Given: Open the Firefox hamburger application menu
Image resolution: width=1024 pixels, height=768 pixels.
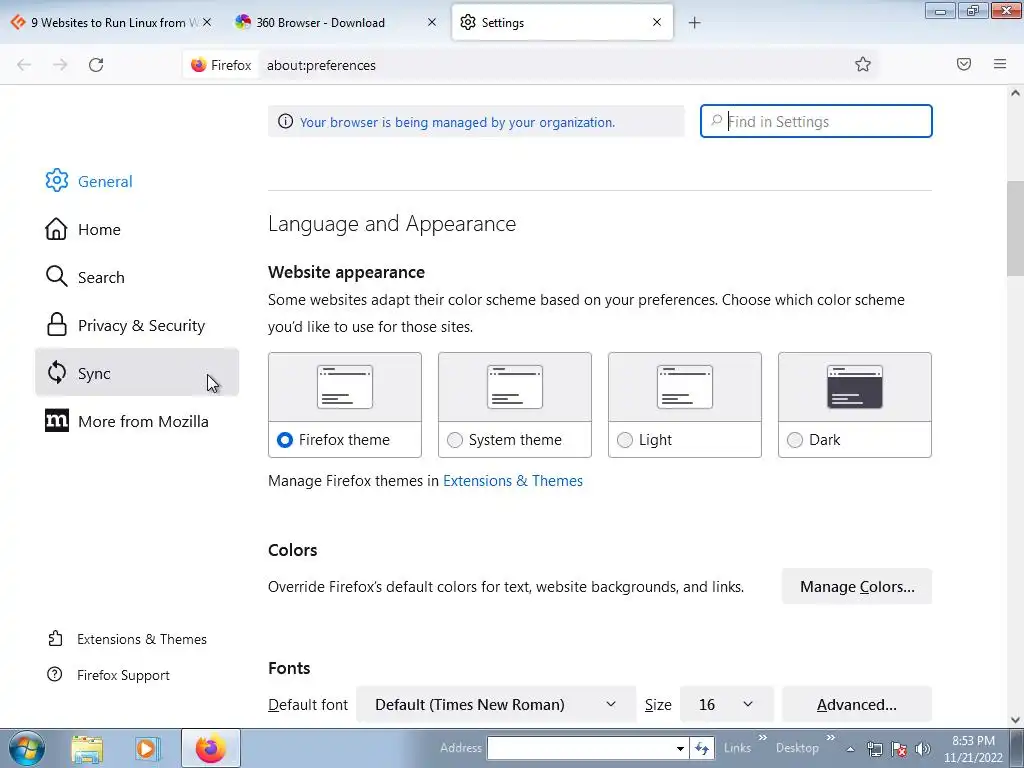Looking at the screenshot, I should pos(1000,64).
